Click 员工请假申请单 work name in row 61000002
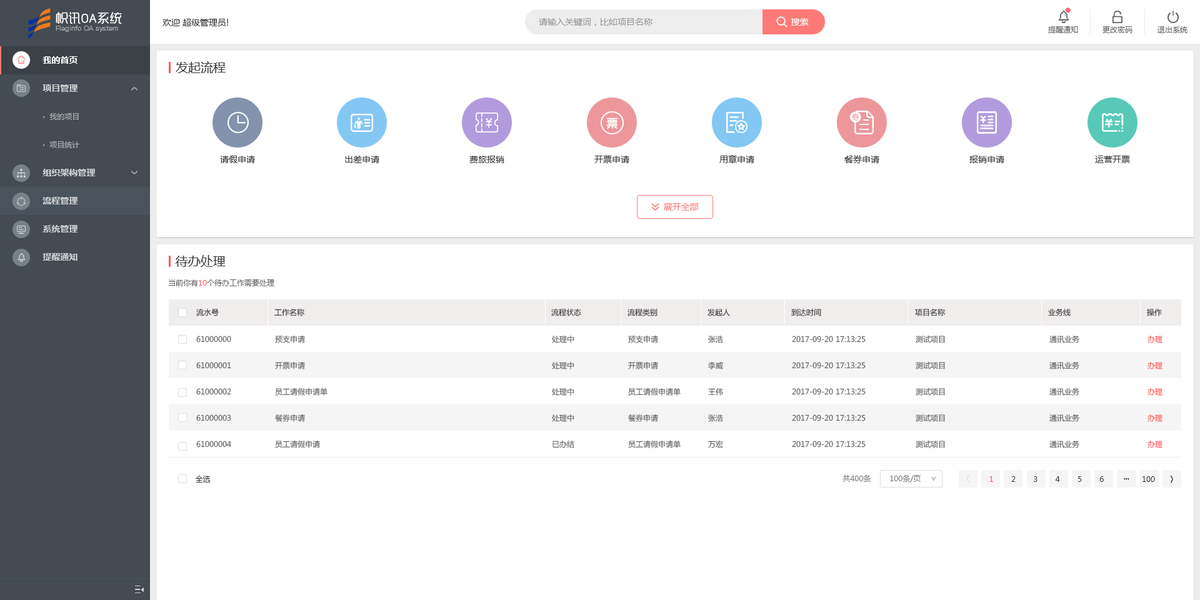1200x600 pixels. coord(301,392)
